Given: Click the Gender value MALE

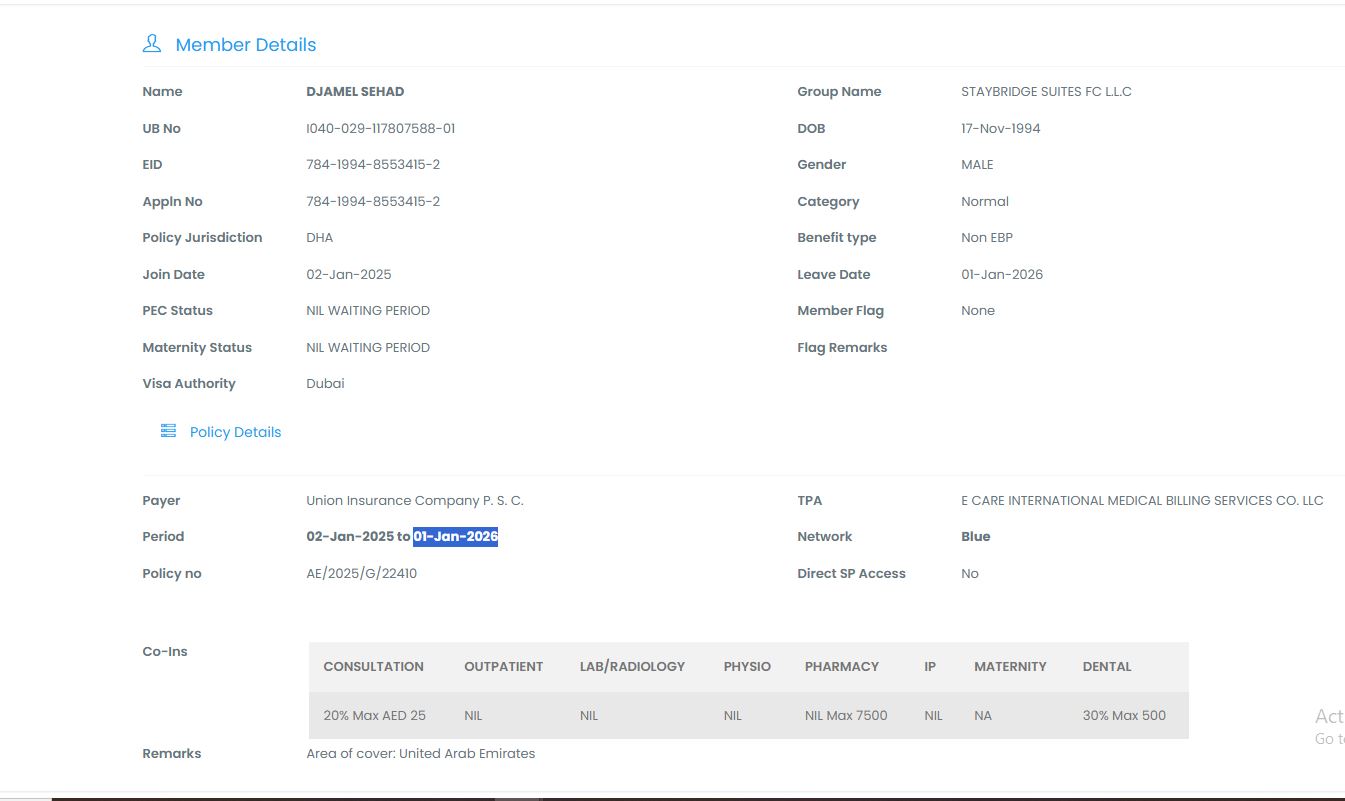Looking at the screenshot, I should (x=977, y=165).
